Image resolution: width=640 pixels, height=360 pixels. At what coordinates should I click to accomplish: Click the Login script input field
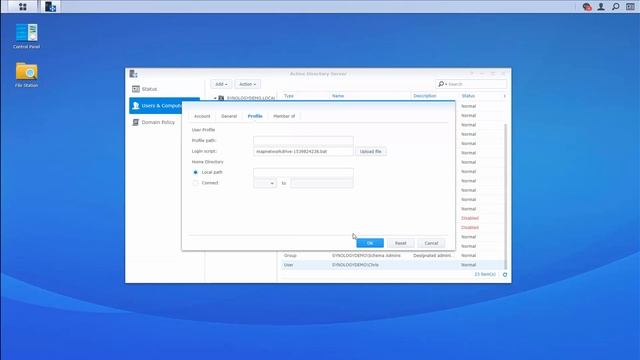(303, 151)
